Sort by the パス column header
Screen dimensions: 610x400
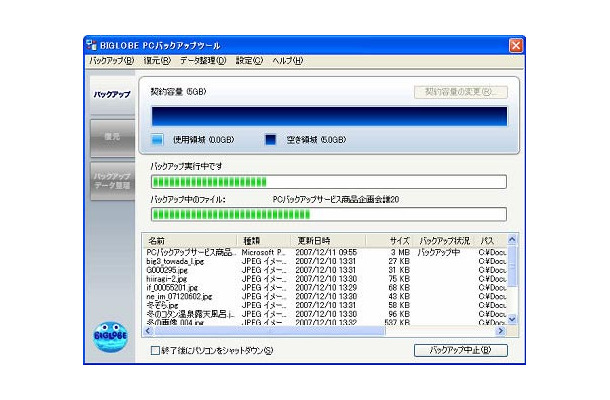coord(492,240)
